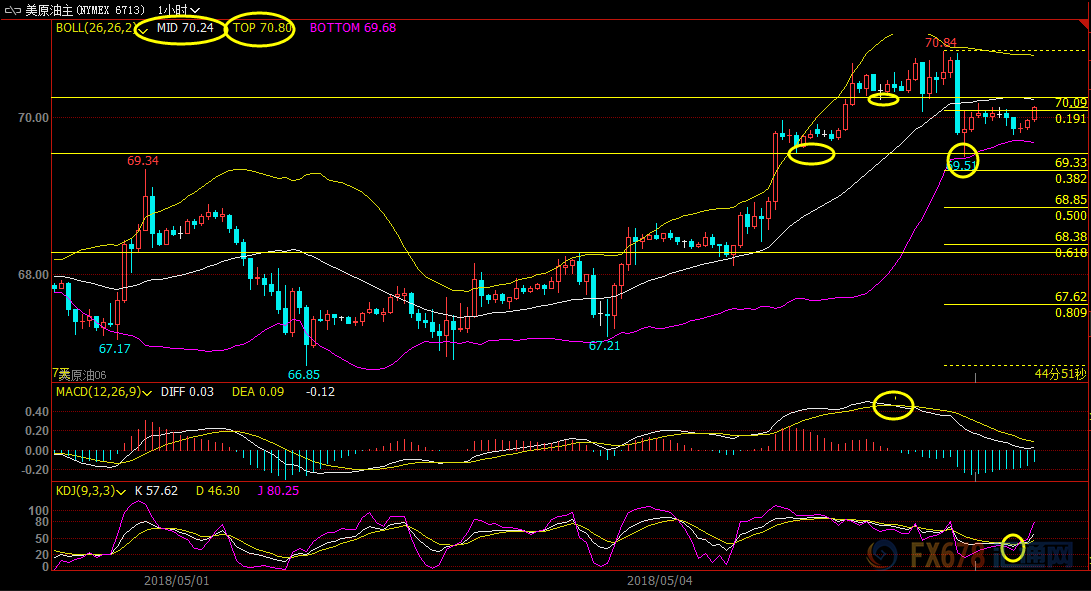Expand the KDJ(9,3,3) indicator dropdown
The width and height of the screenshot is (1091, 591).
coord(121,491)
